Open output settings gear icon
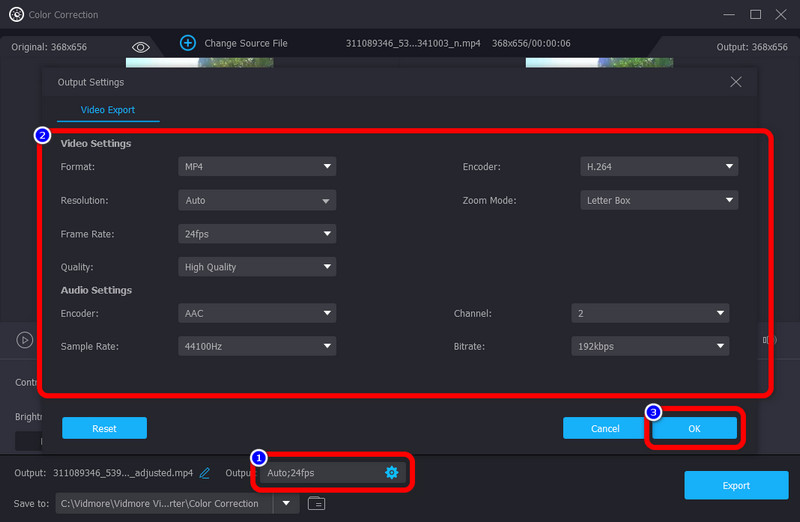This screenshot has height=522, width=800. pos(391,472)
